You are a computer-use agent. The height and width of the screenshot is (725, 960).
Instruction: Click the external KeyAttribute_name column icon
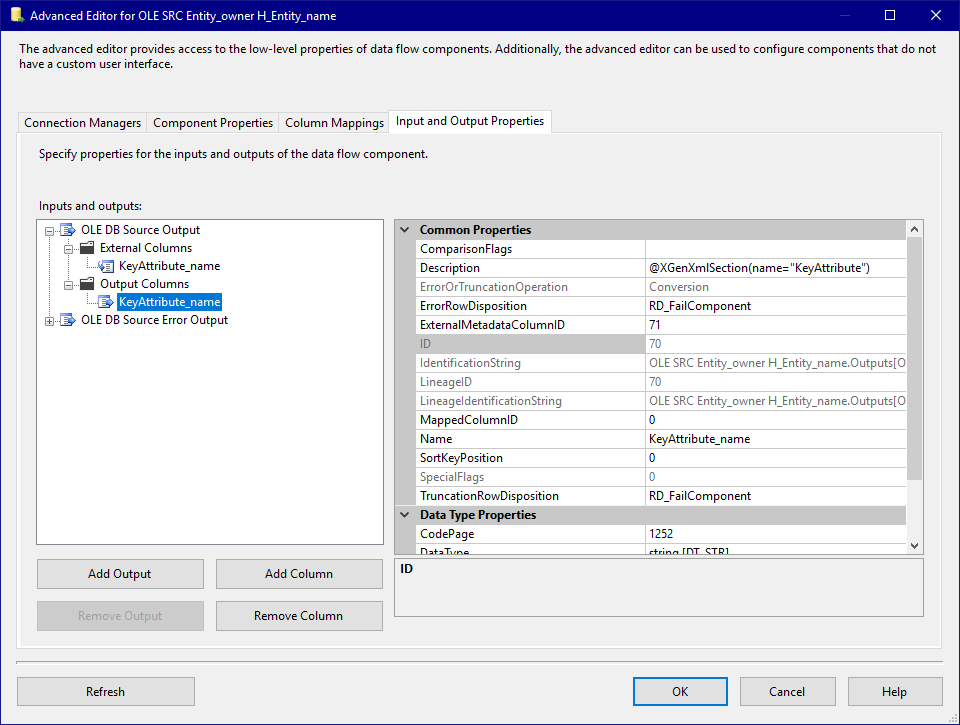pos(106,266)
